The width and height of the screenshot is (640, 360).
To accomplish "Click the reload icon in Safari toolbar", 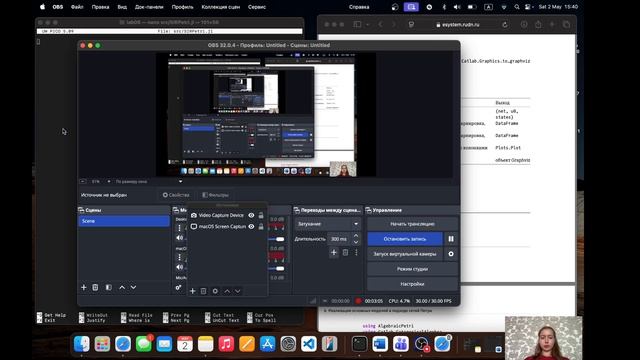I will tap(505, 24).
